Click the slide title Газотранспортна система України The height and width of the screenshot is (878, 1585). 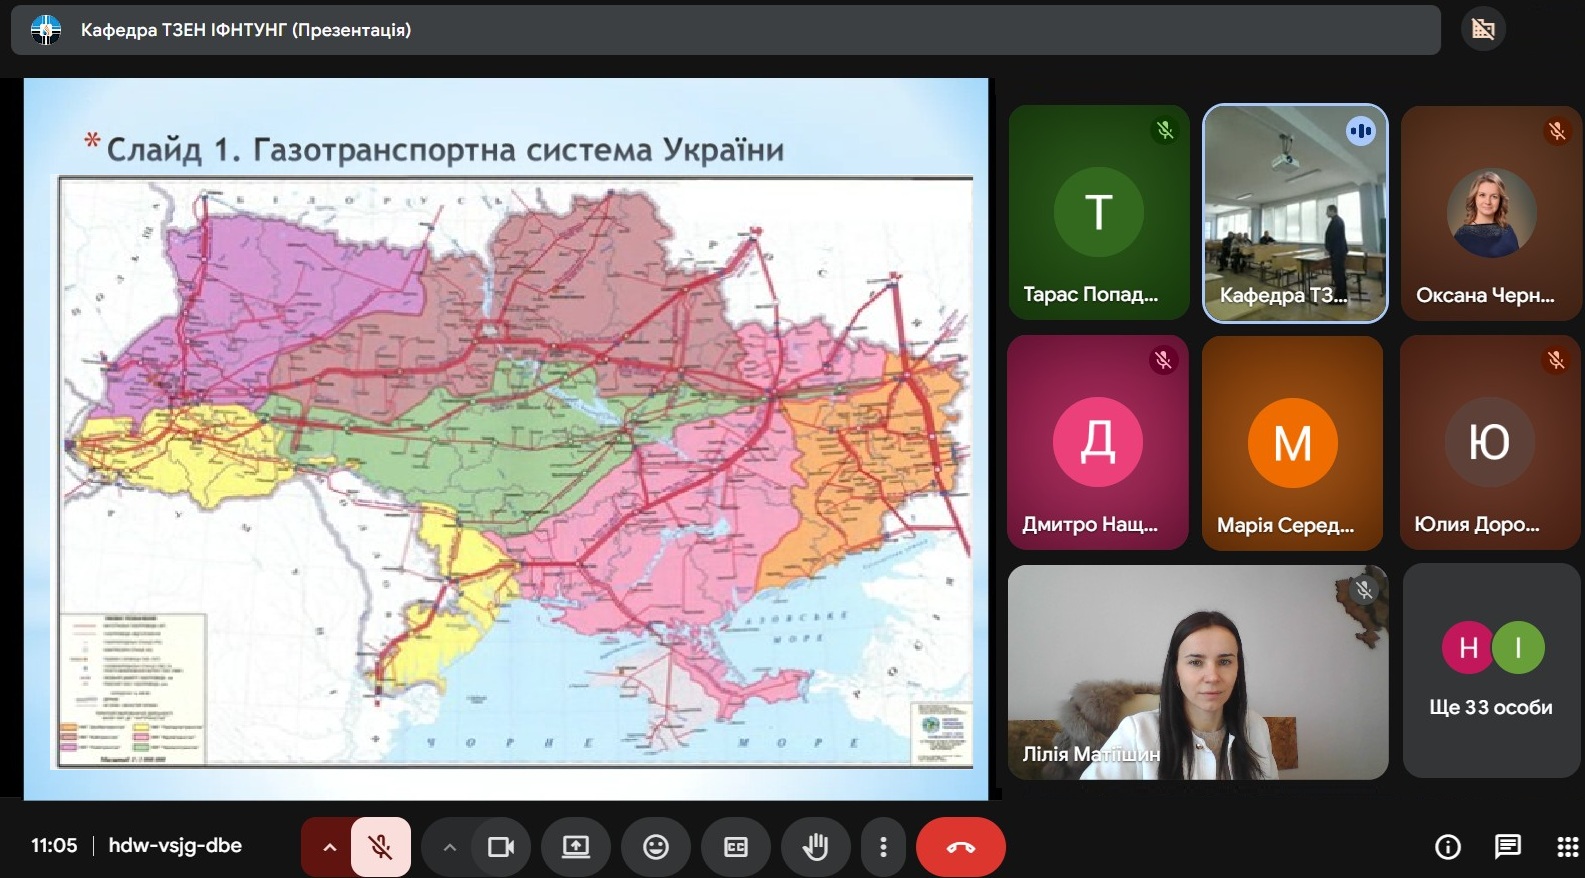click(518, 150)
